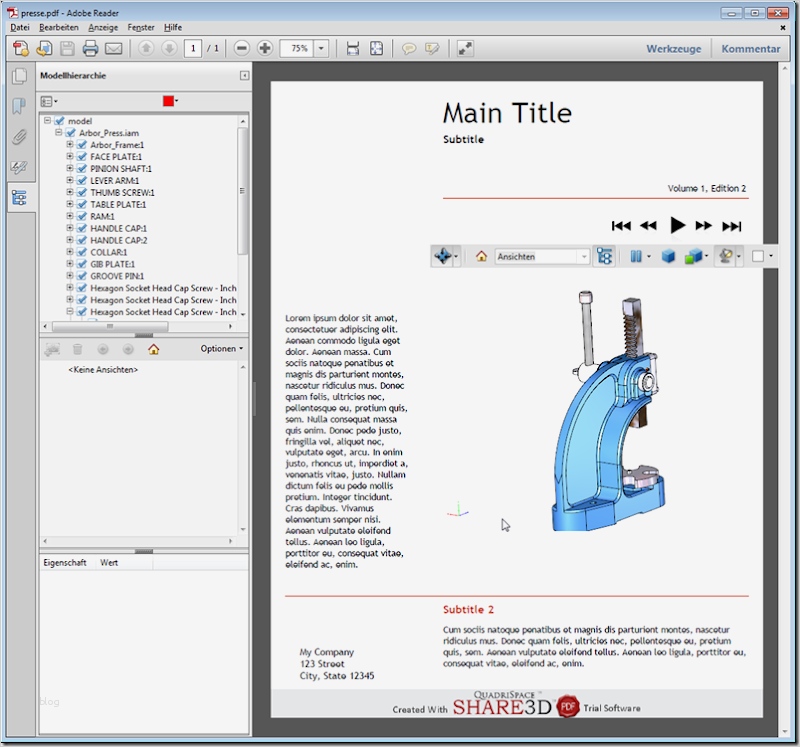Open the Fenster menu

(x=141, y=27)
